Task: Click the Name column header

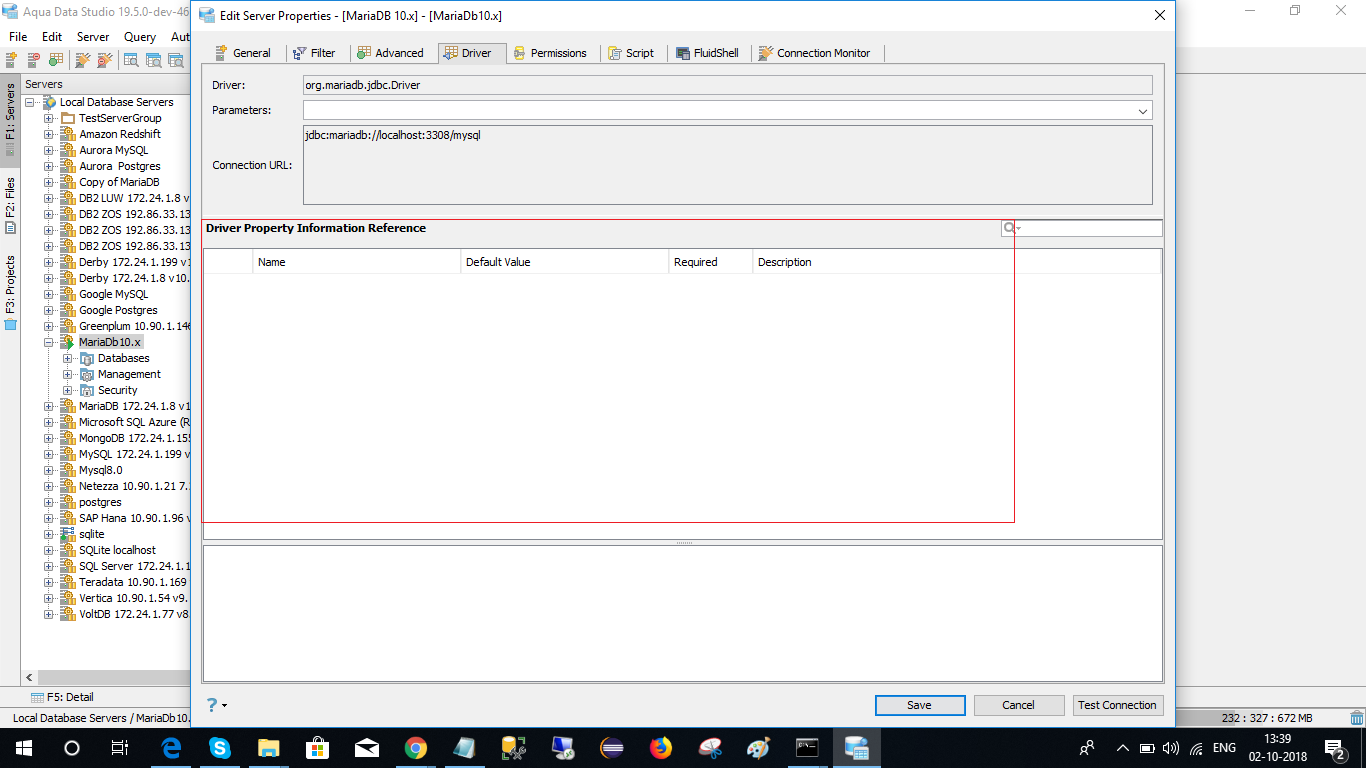Action: pos(357,262)
